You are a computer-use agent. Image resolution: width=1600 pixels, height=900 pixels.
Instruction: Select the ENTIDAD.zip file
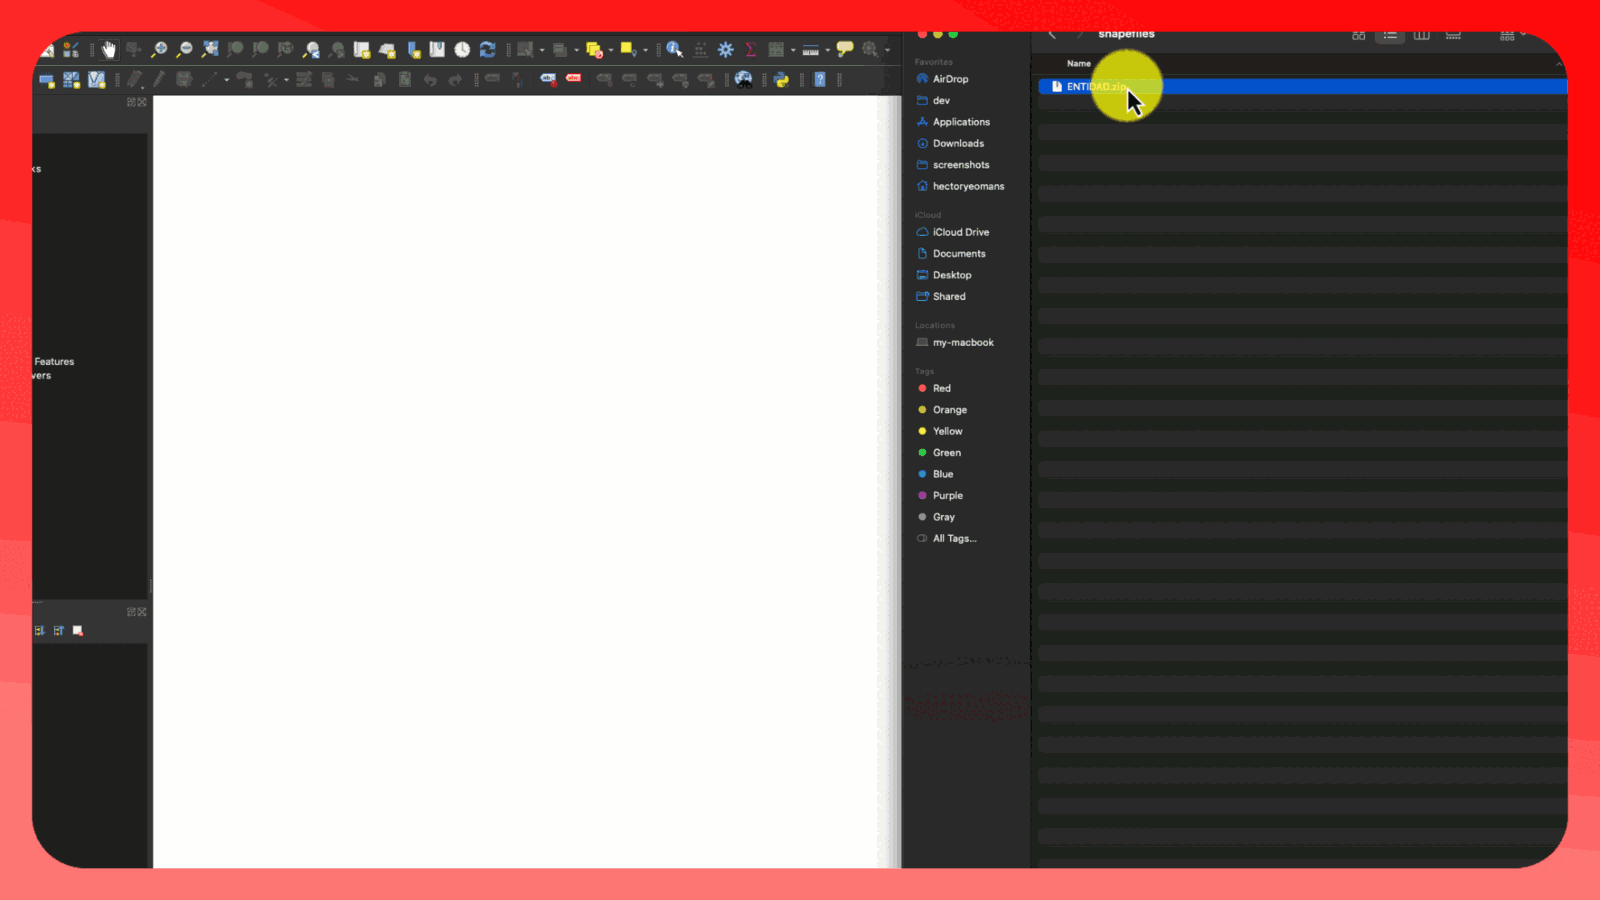coord(1095,87)
